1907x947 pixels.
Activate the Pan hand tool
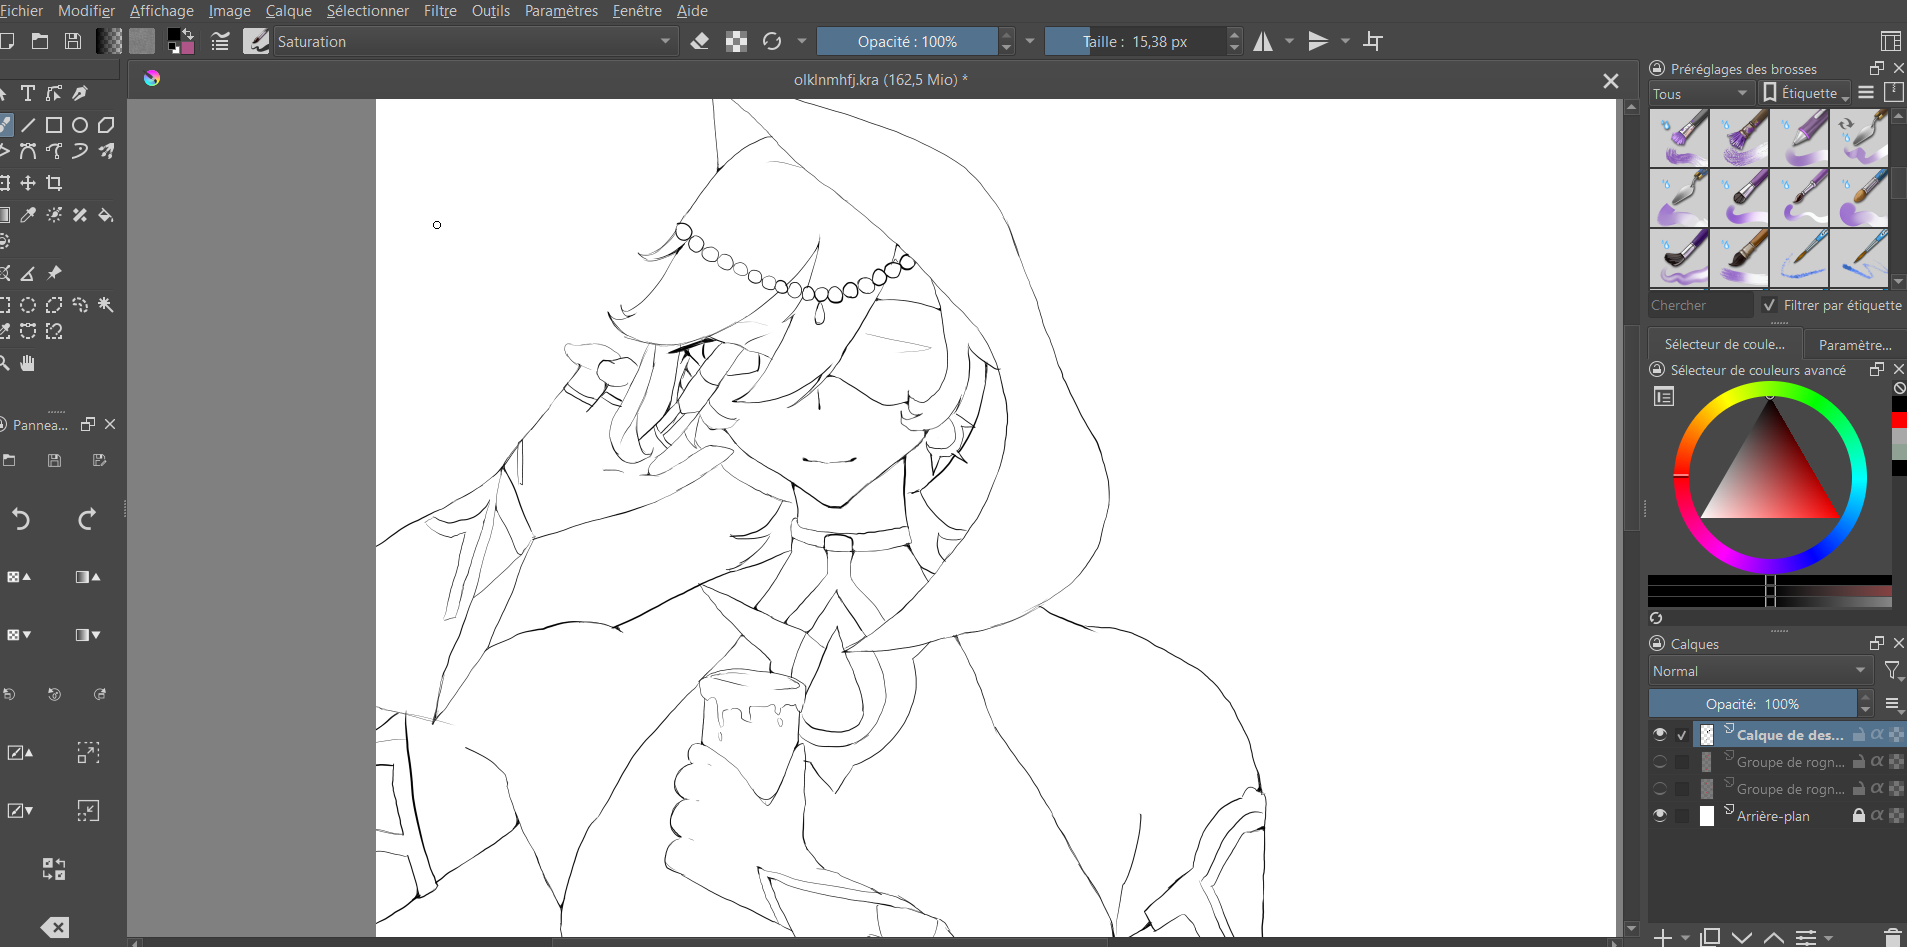click(28, 363)
